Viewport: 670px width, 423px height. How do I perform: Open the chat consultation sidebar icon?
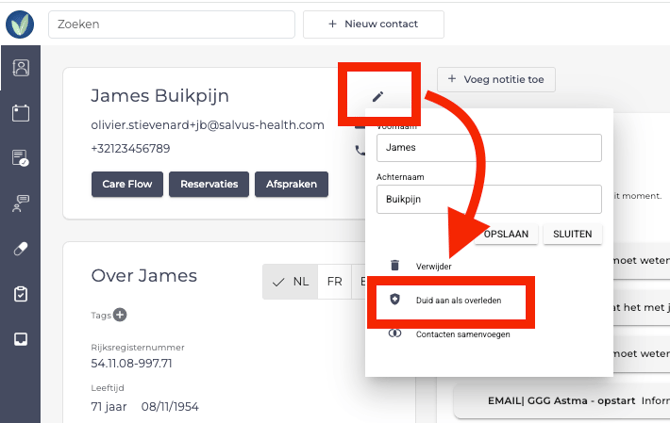(x=21, y=203)
